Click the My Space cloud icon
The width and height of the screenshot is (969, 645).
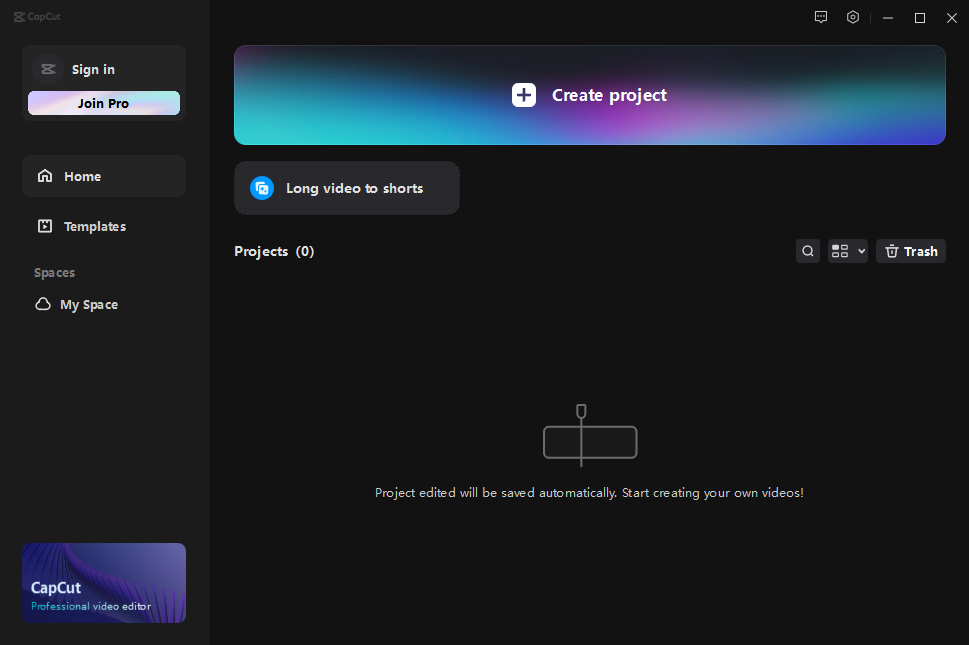click(x=43, y=304)
